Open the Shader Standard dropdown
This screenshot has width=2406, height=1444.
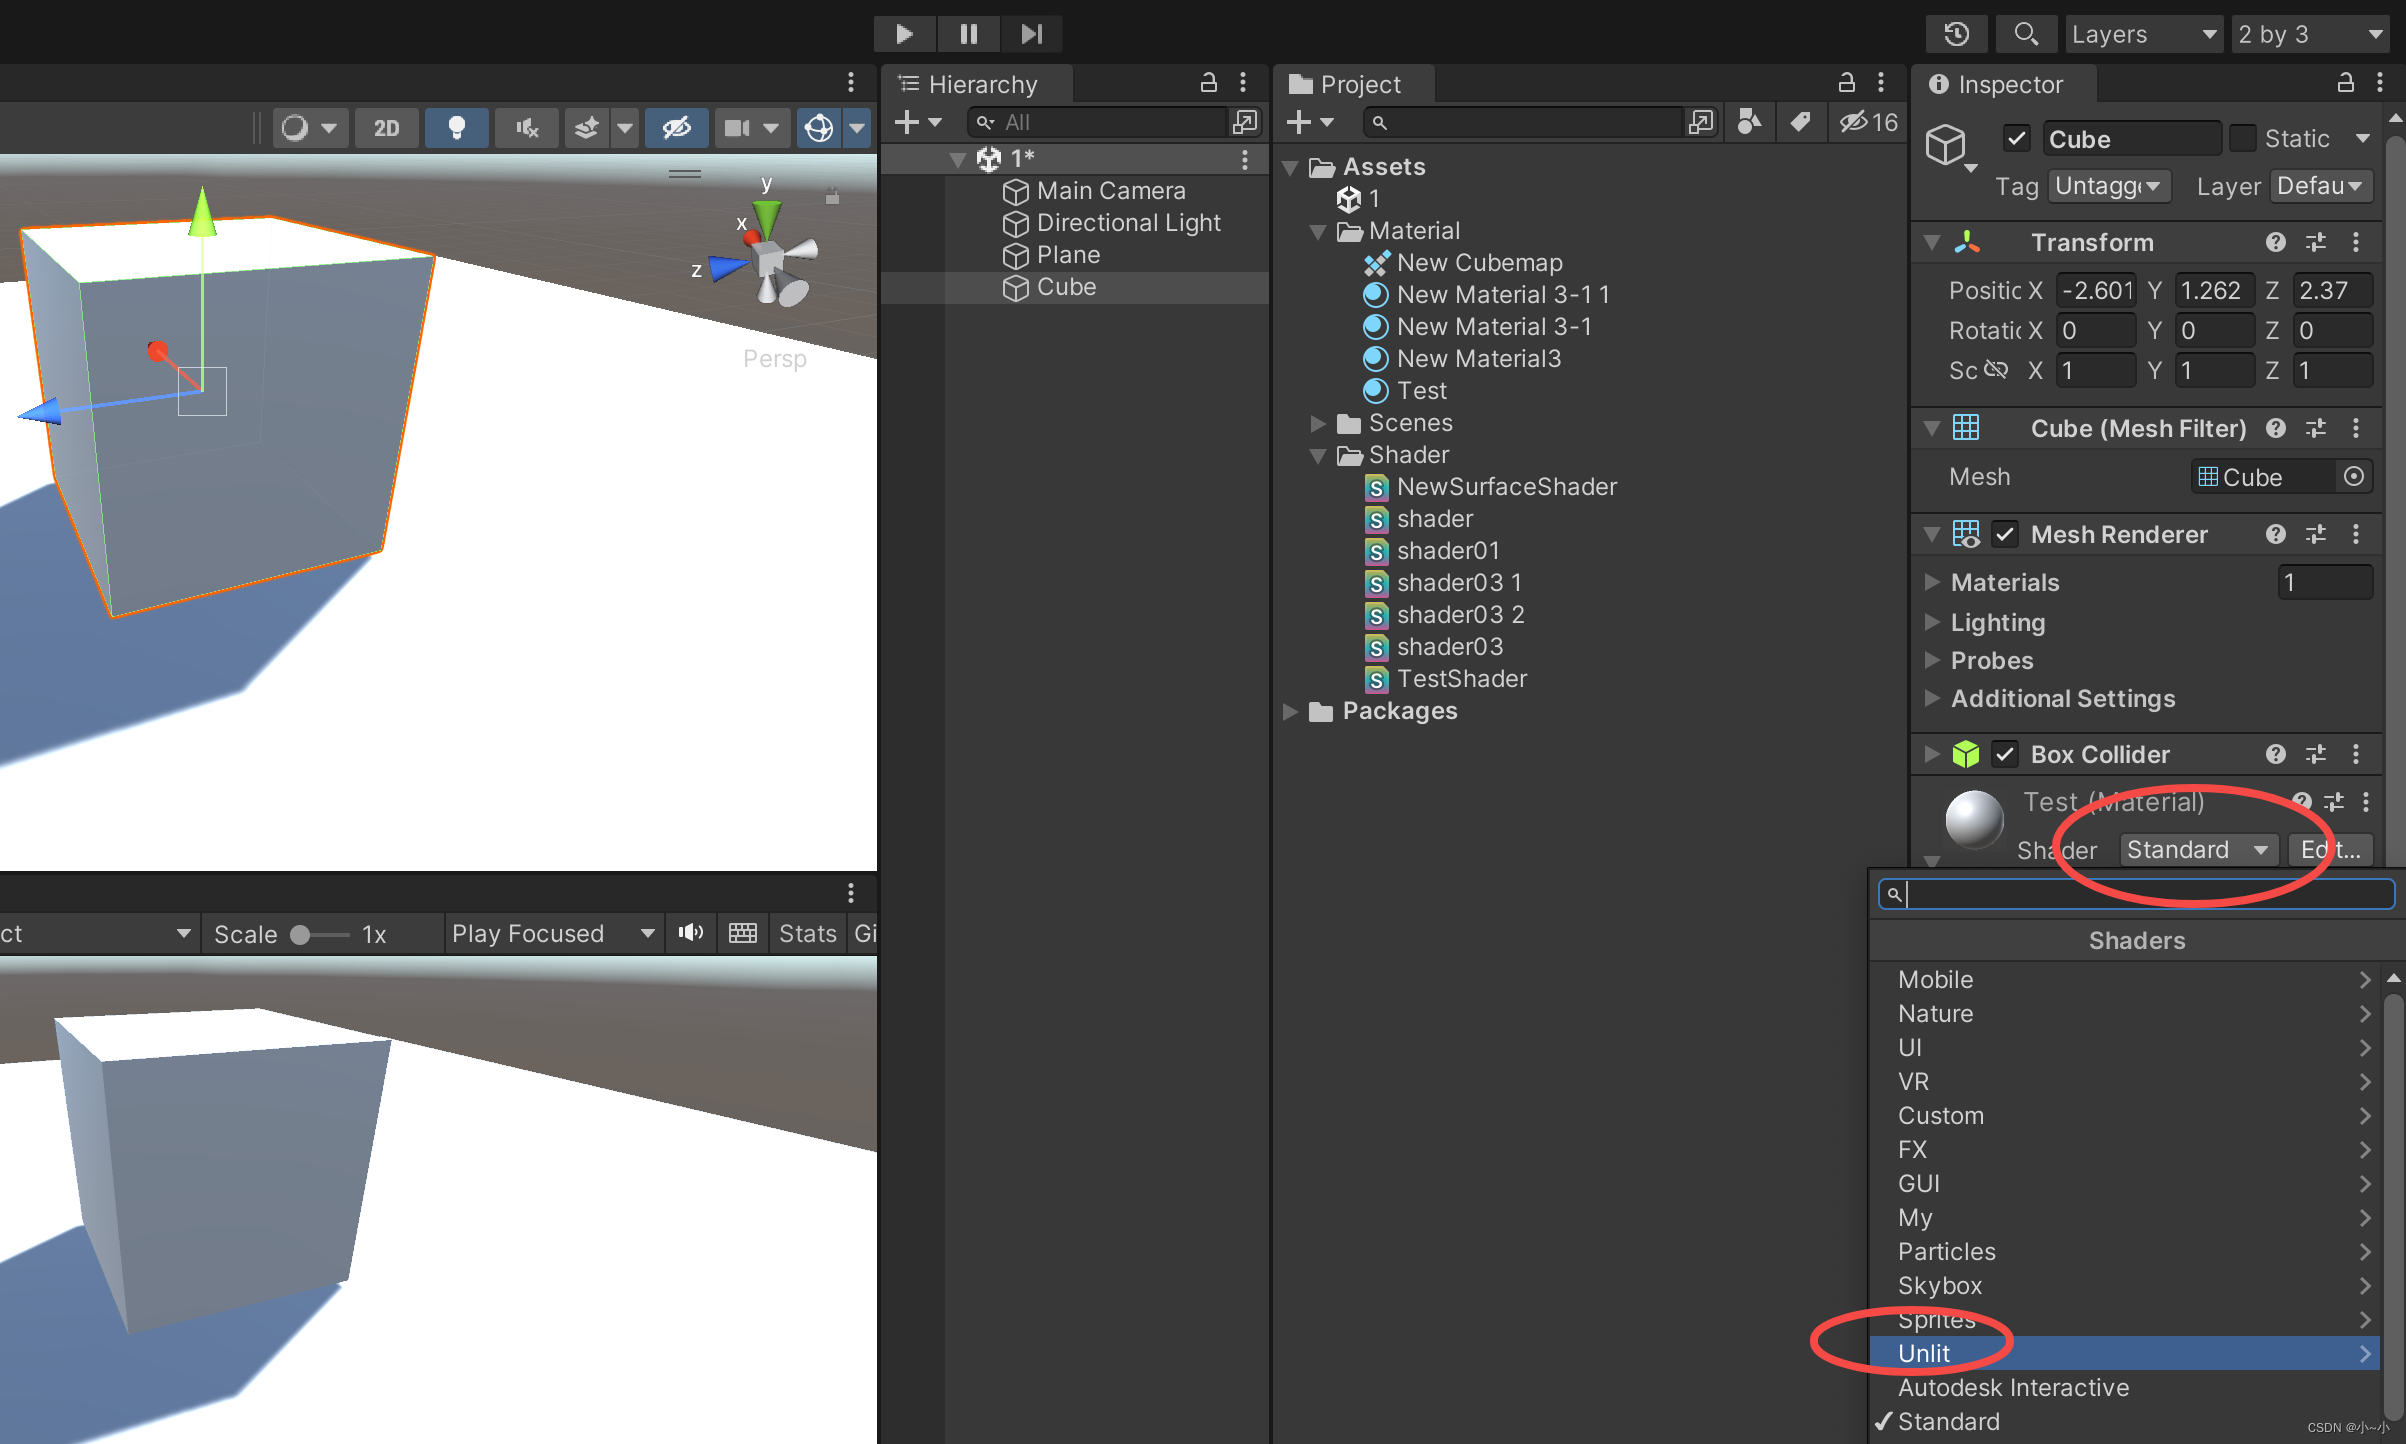(2199, 850)
